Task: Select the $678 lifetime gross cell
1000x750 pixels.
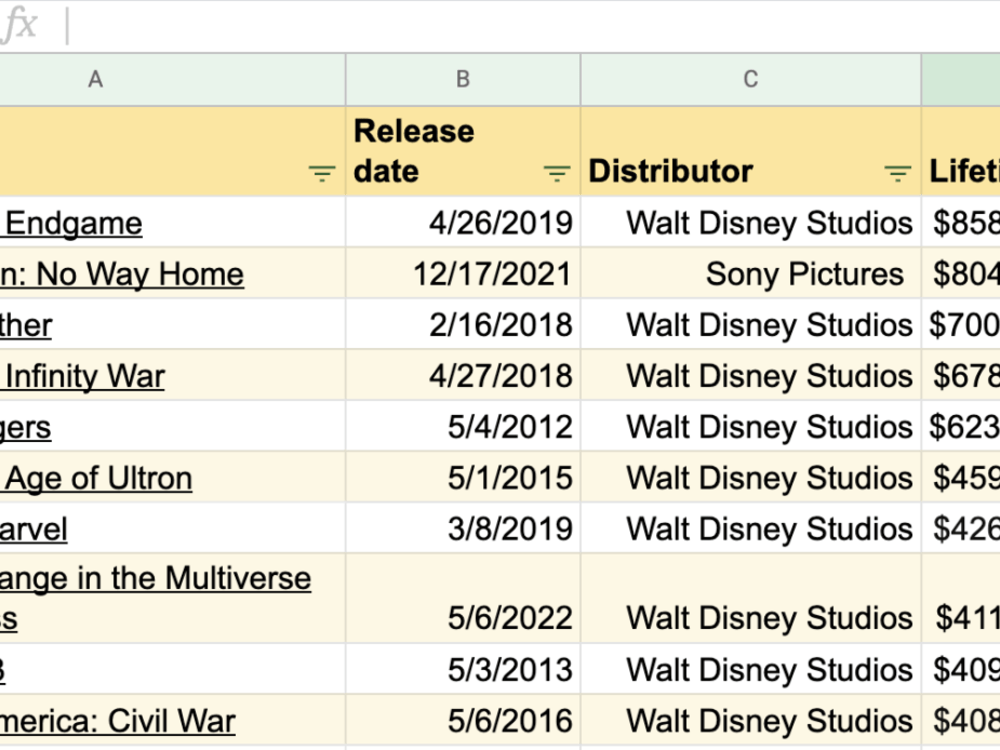Action: (961, 375)
